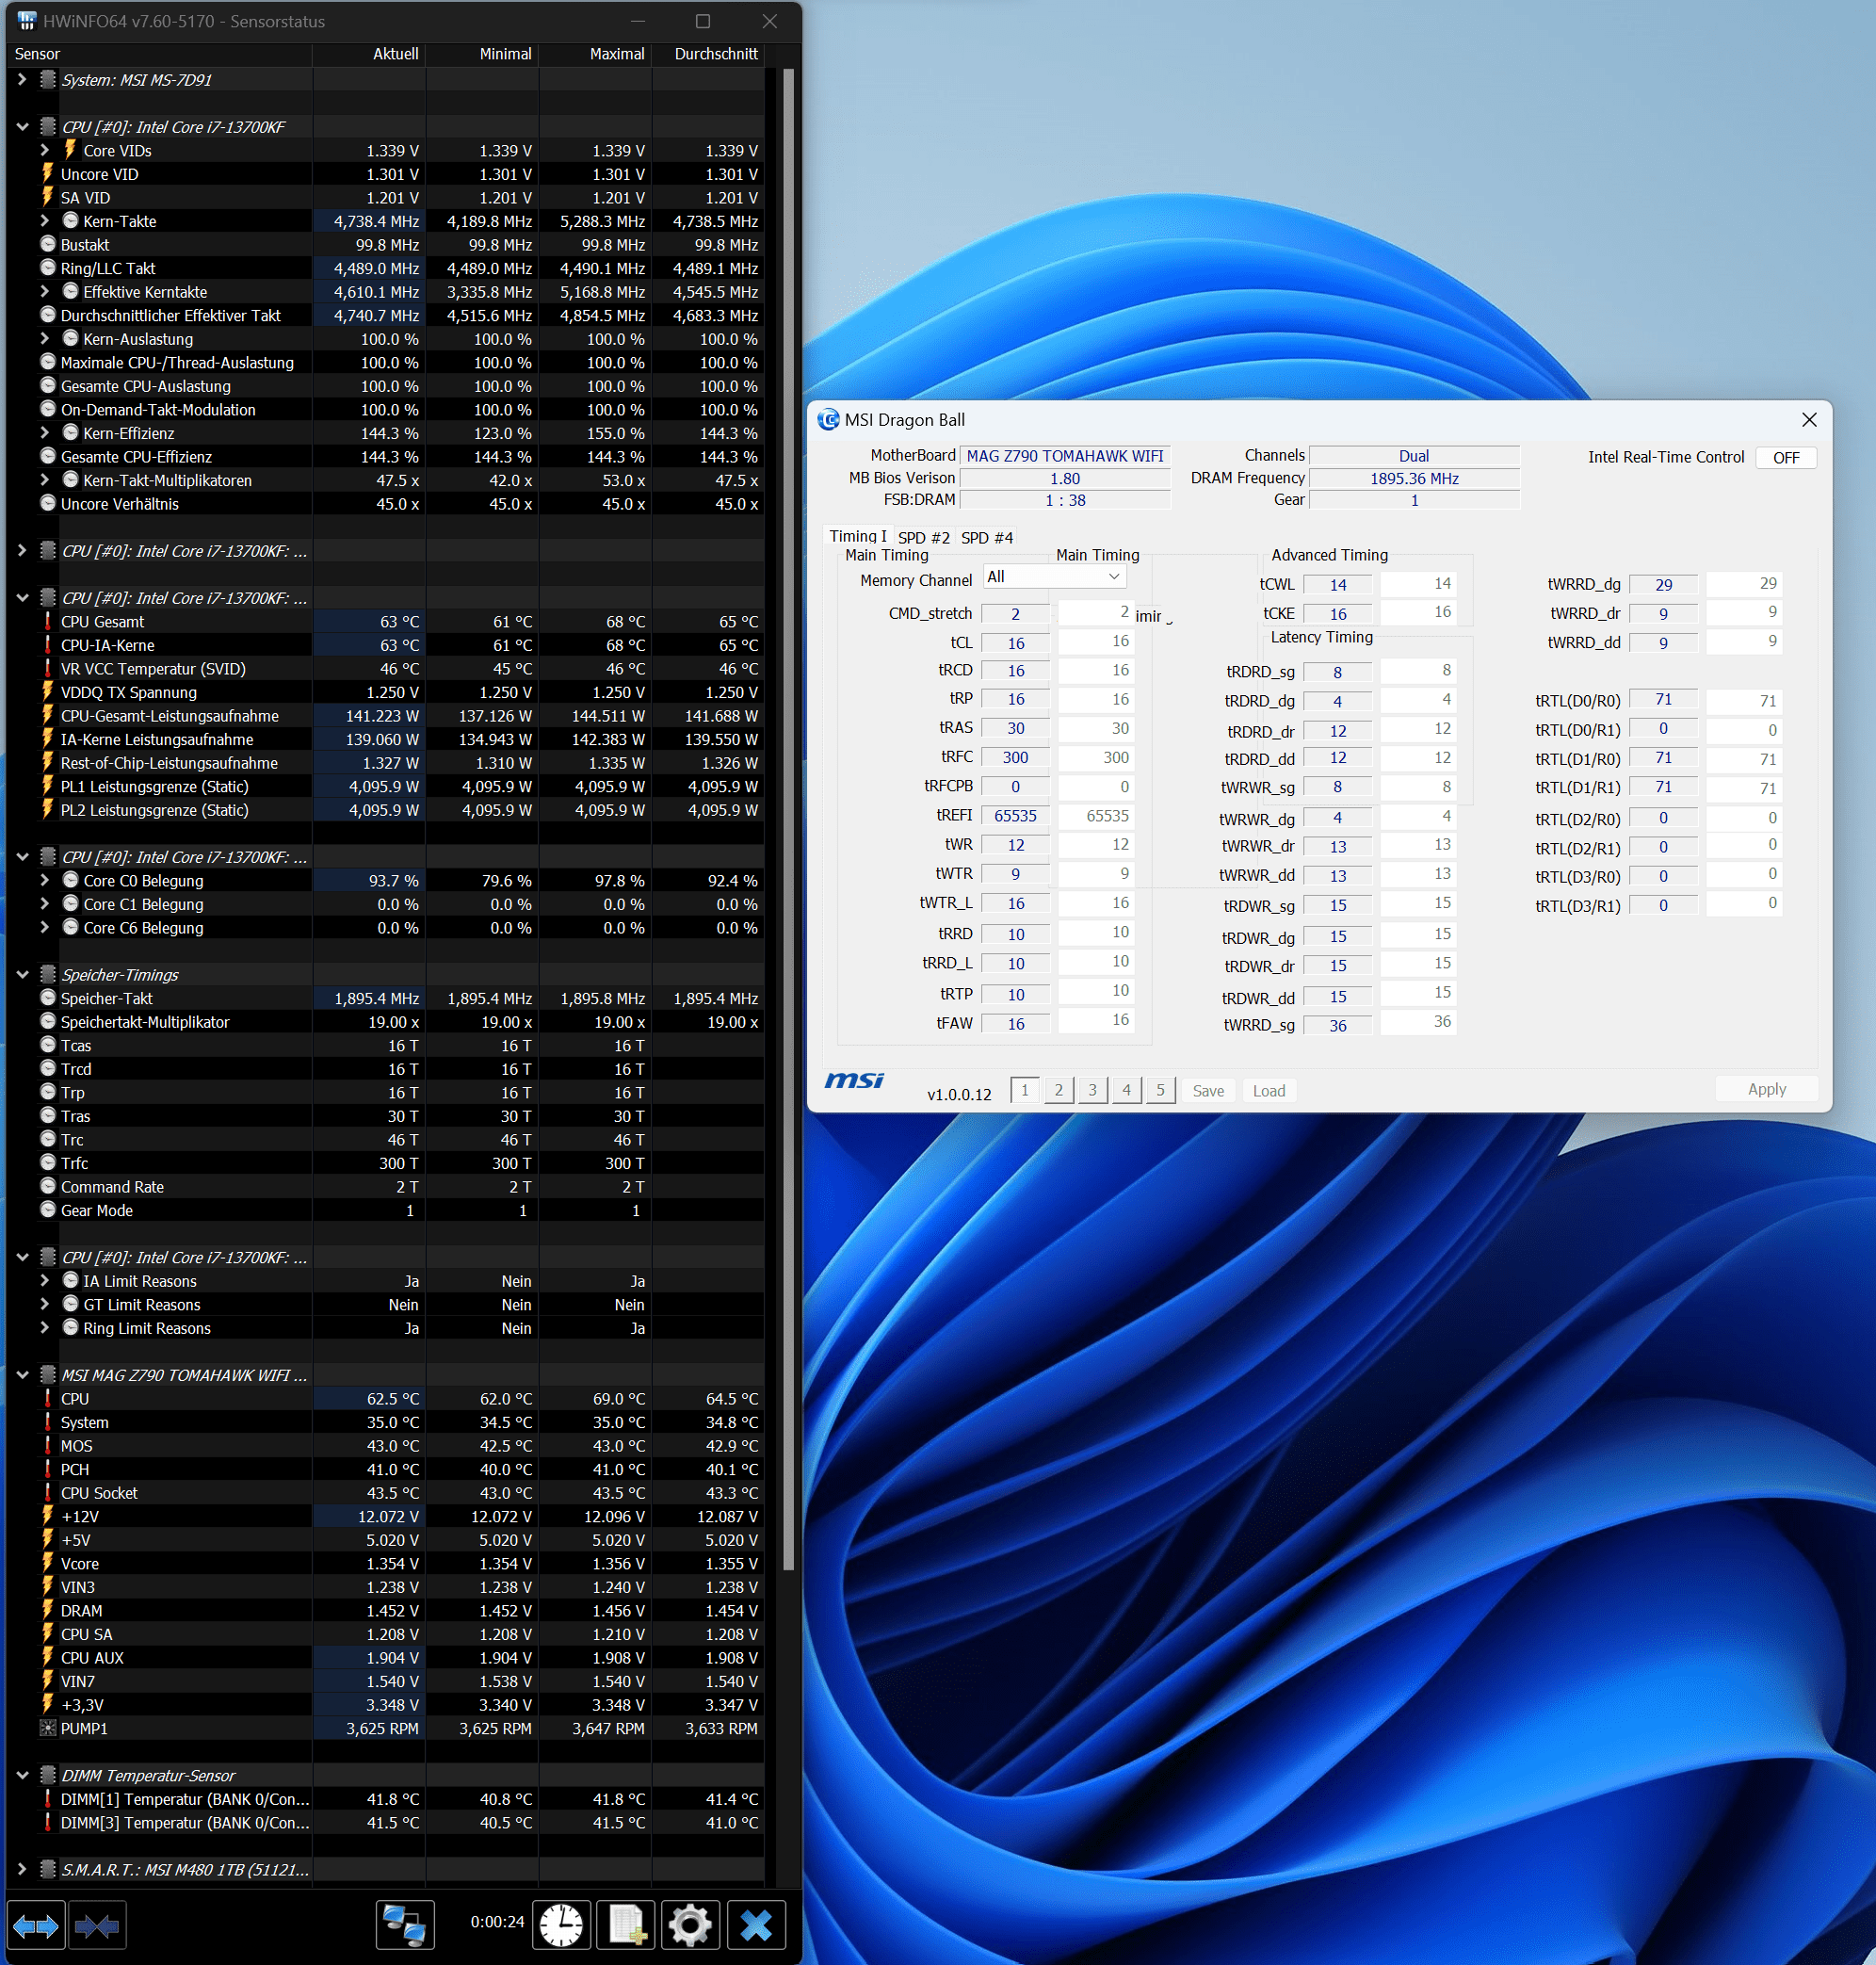The height and width of the screenshot is (1965, 1876).
Task: Click the Speicher-Takt clock icon
Action: coord(47,997)
